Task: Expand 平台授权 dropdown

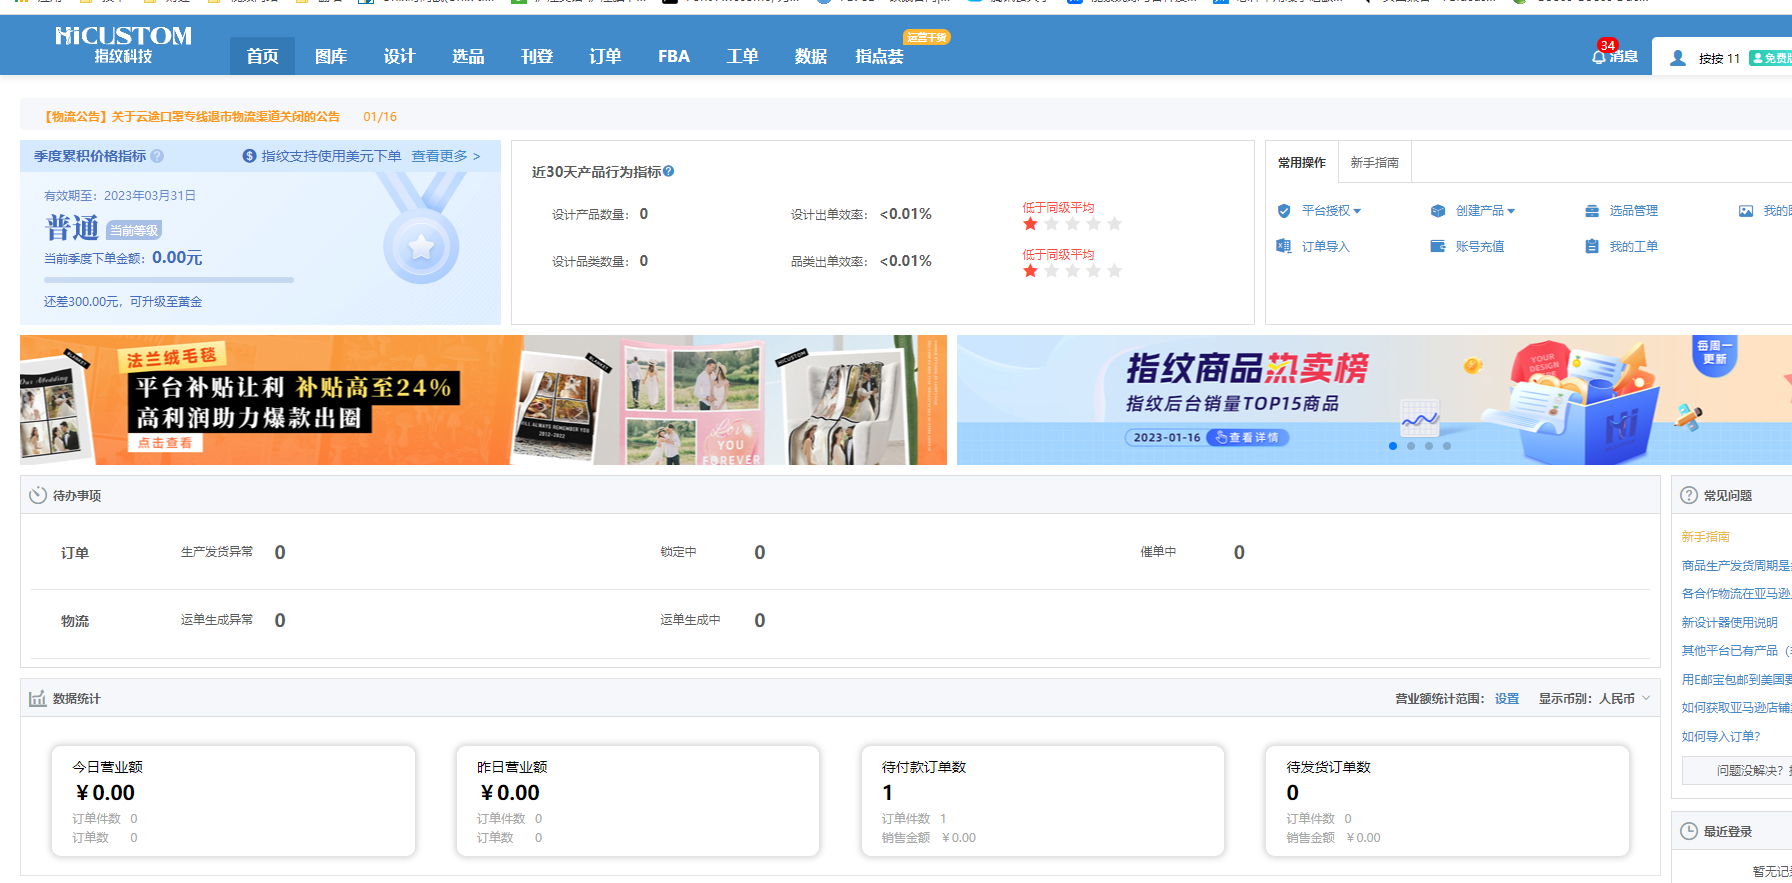Action: click(1357, 211)
